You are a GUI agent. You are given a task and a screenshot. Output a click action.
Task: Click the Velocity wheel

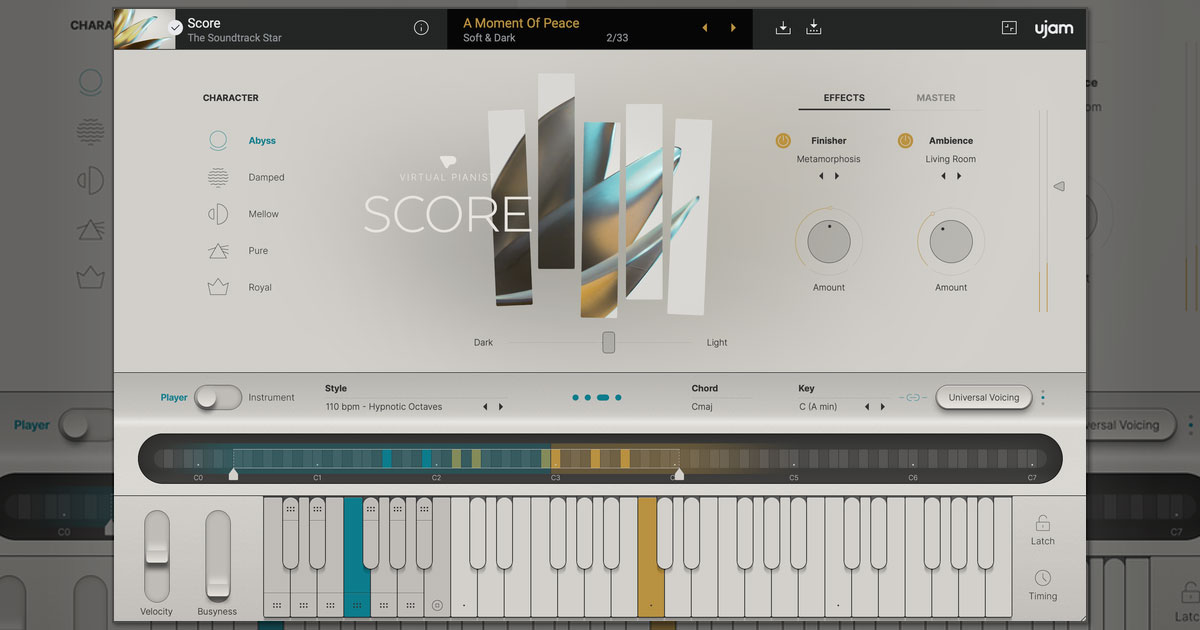157,555
